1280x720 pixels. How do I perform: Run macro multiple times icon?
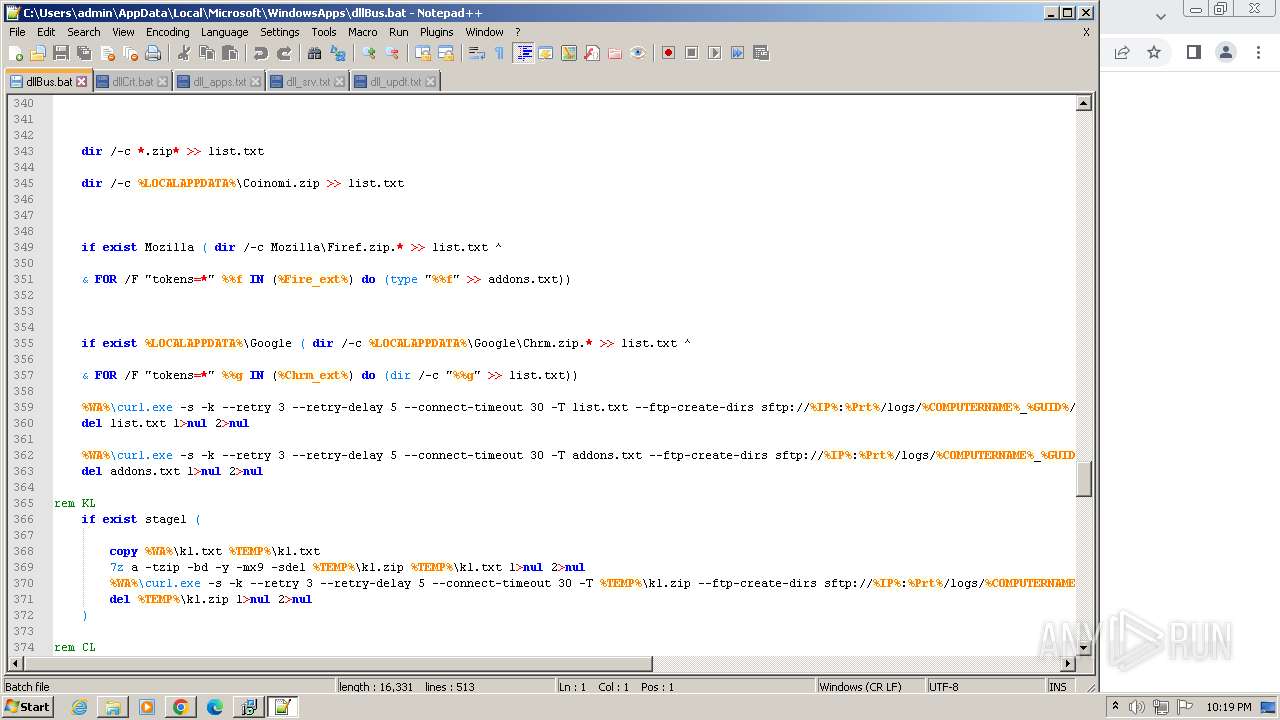[x=737, y=53]
